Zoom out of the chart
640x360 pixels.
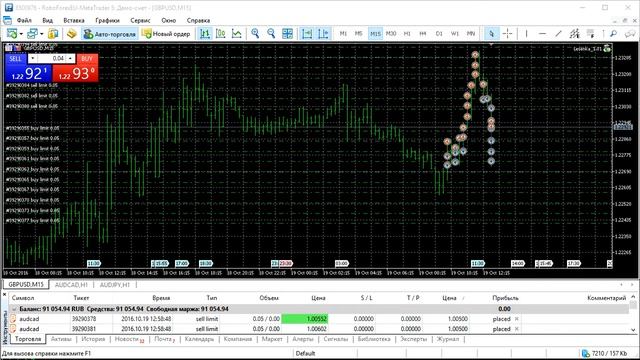click(x=271, y=33)
